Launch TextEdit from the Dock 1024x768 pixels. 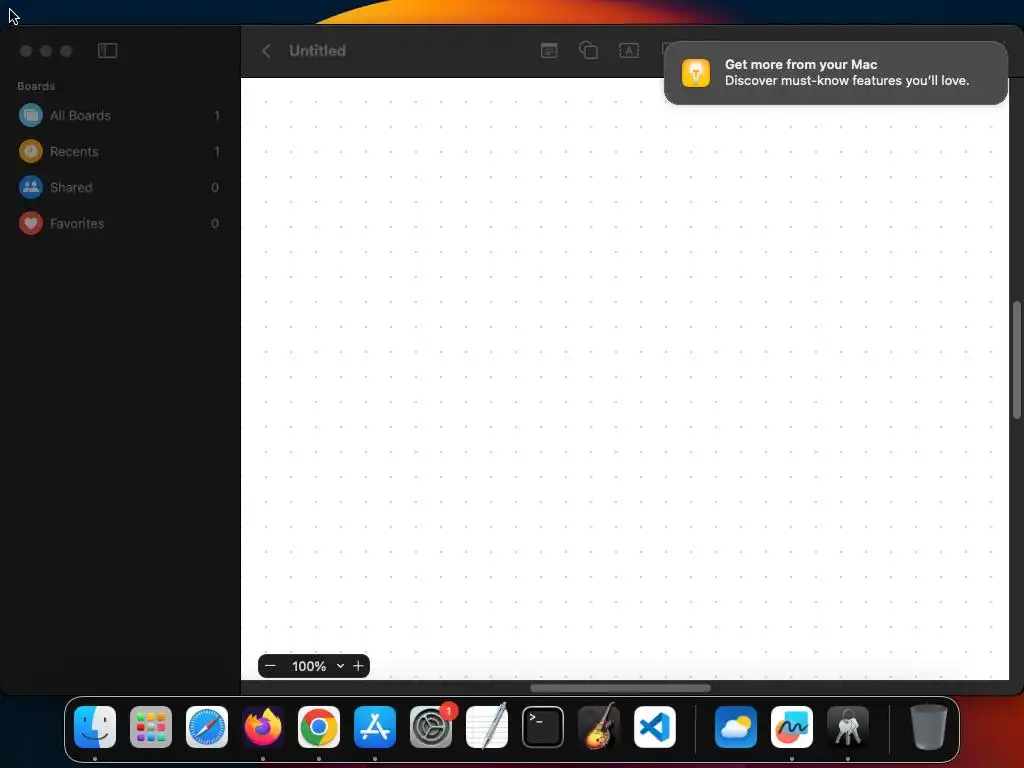(x=487, y=727)
